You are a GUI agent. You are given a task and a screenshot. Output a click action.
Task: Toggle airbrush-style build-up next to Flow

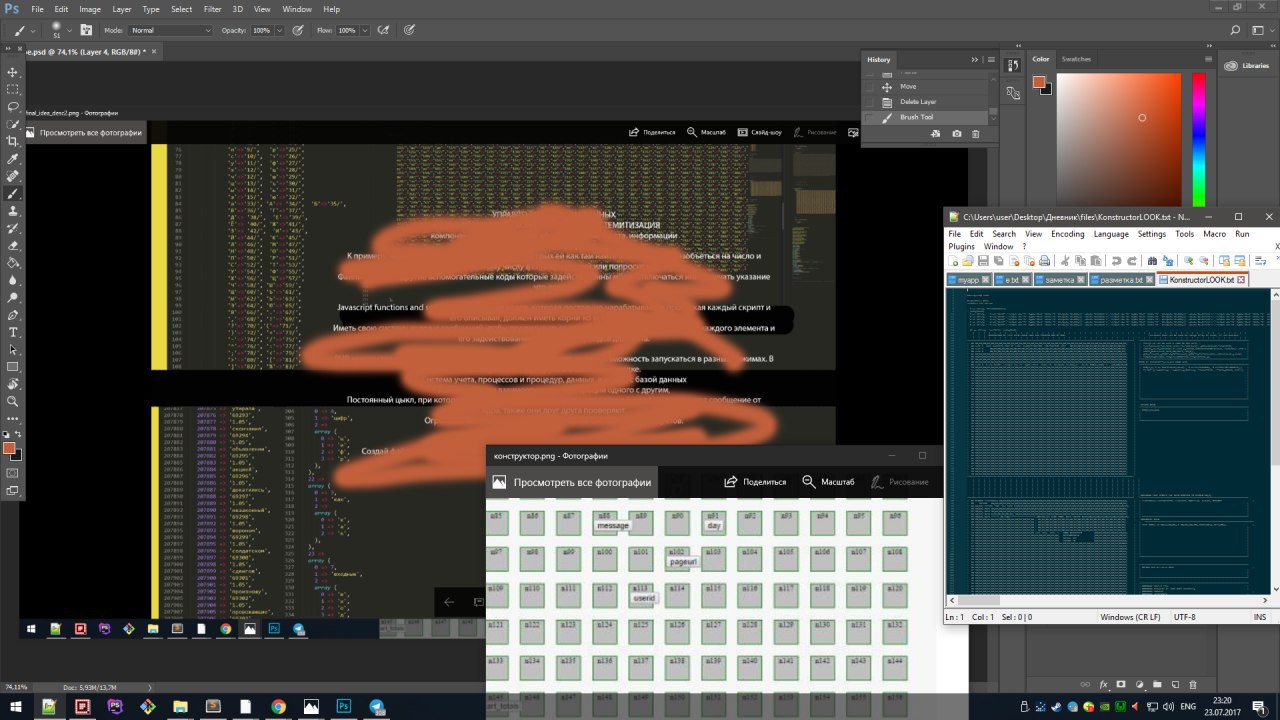point(384,31)
